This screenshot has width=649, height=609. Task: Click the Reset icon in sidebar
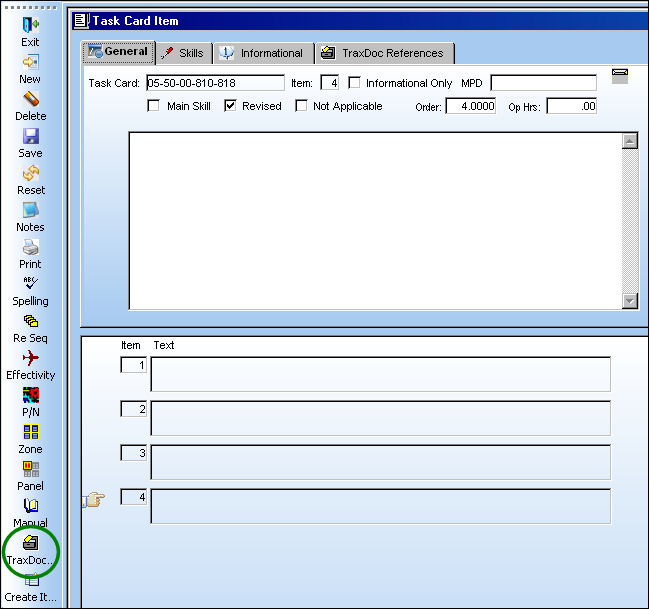click(31, 173)
